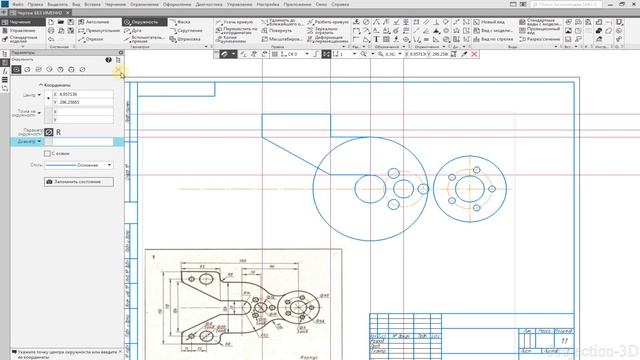The width and height of the screenshot is (640, 360).
Task: Click the fifth circle construction mode icon
Action: [60, 69]
